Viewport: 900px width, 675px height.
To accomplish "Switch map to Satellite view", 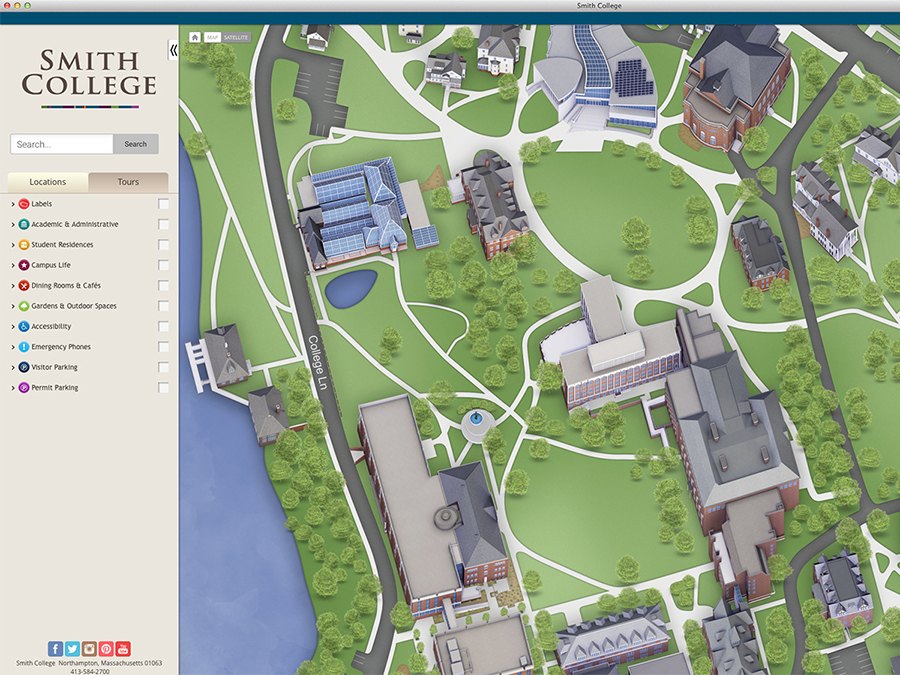I will (236, 37).
